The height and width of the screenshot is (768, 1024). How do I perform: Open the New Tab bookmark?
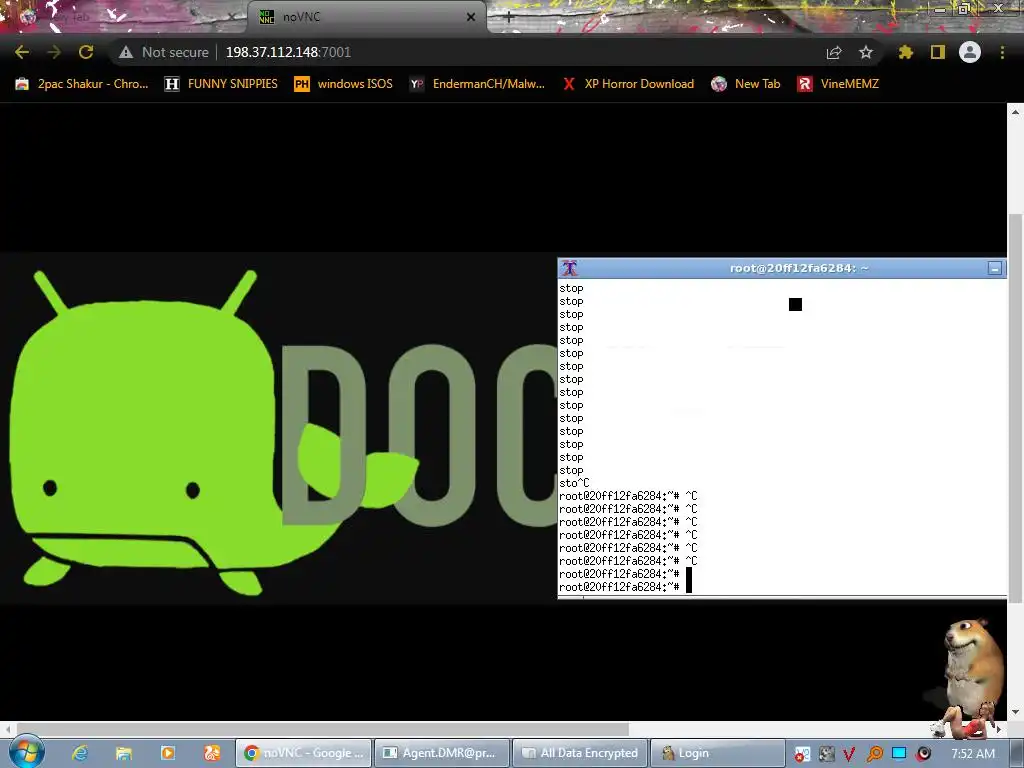click(746, 84)
